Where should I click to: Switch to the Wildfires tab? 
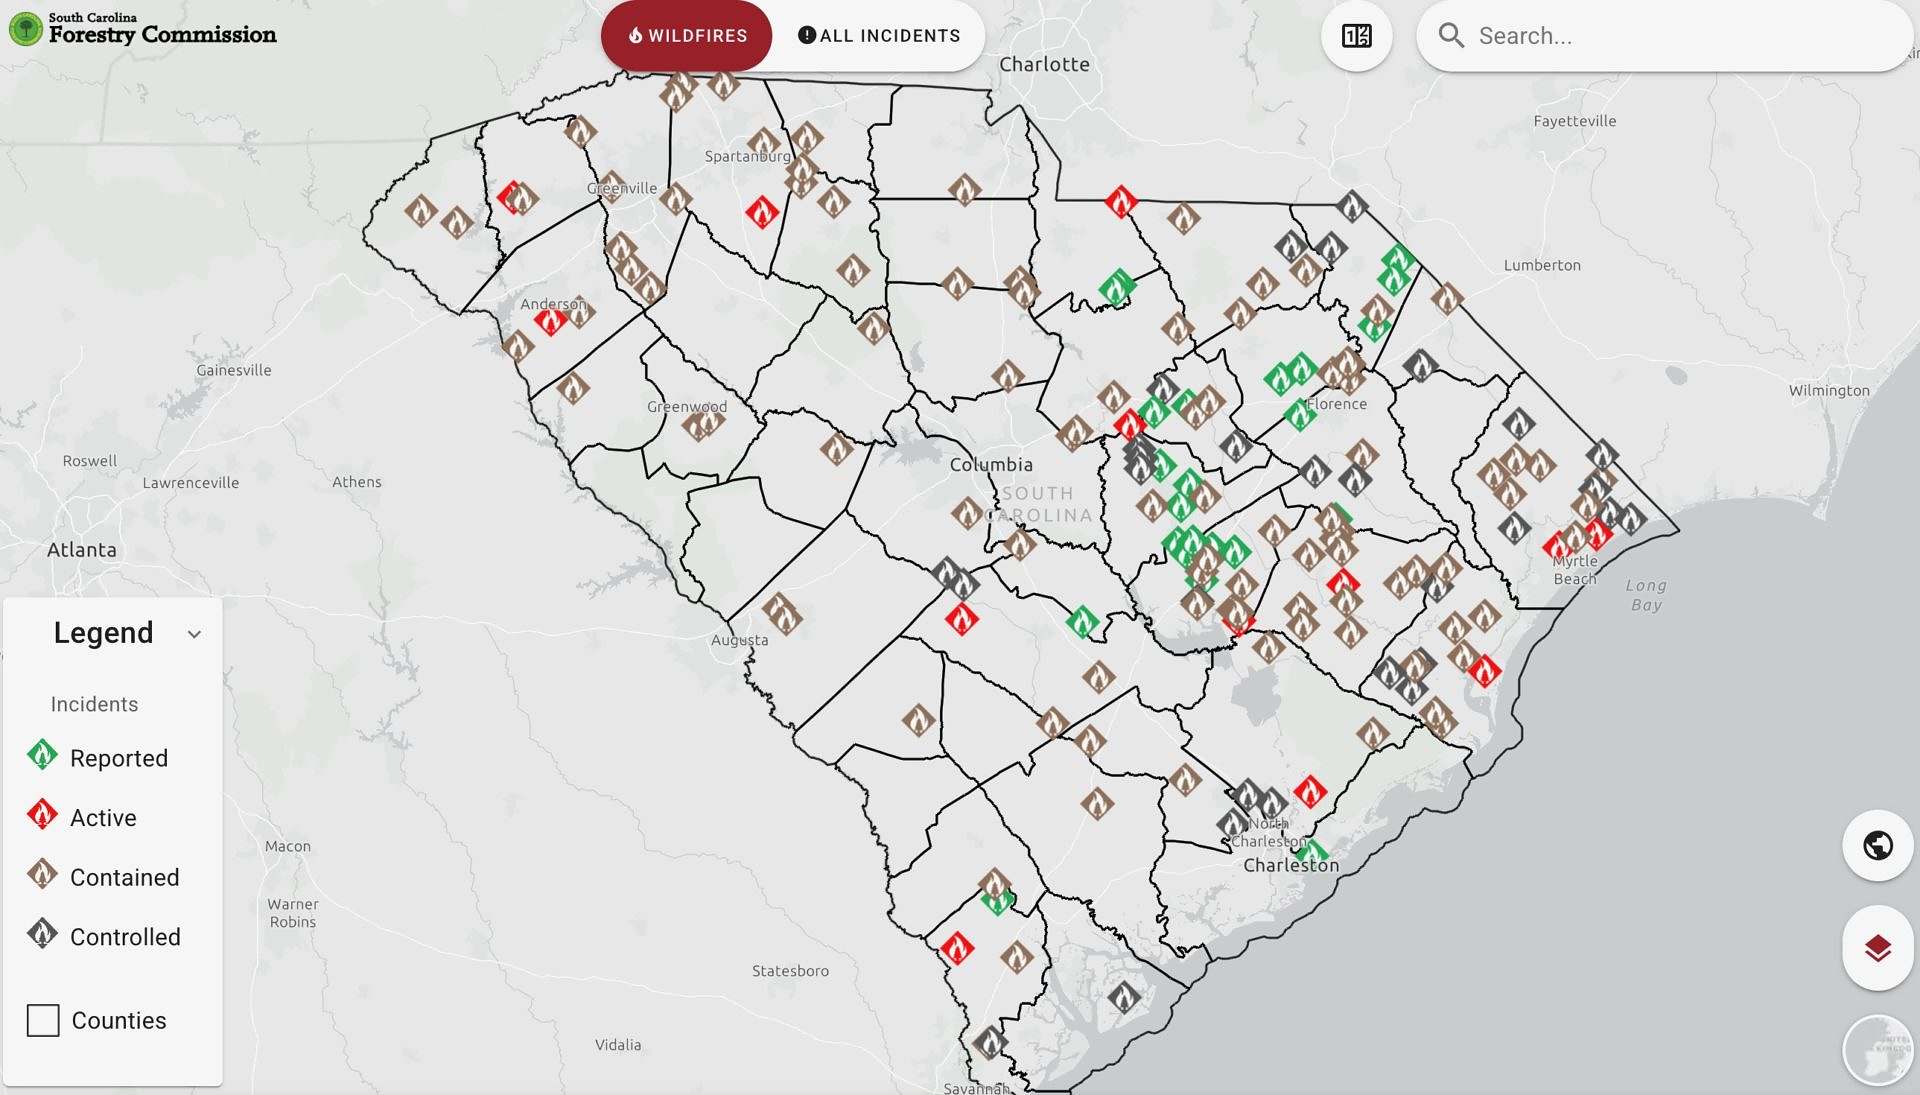(686, 36)
